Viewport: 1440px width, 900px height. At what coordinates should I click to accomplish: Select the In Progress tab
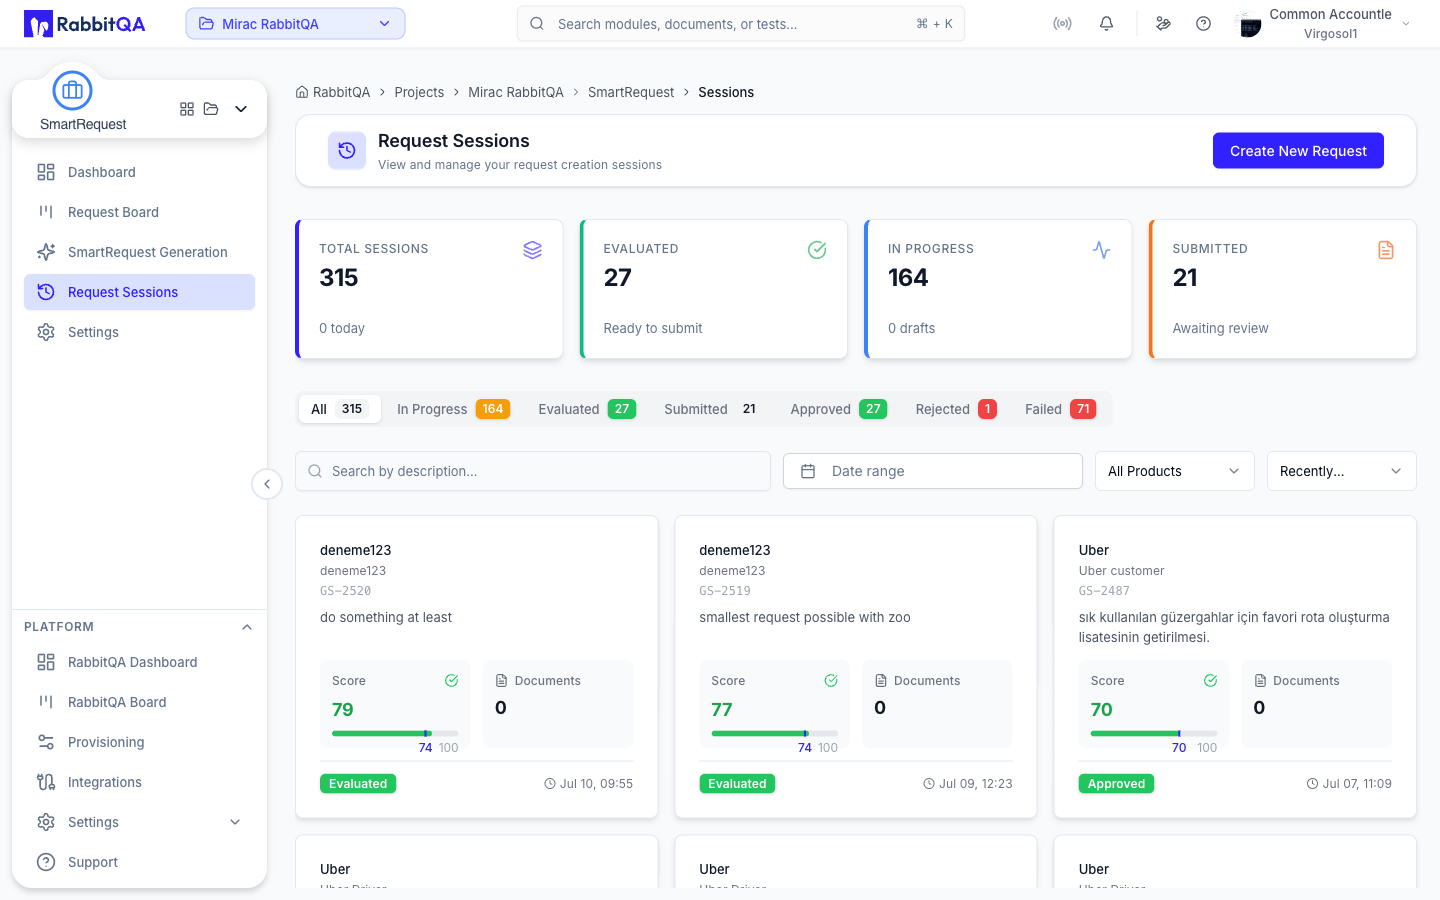(453, 409)
